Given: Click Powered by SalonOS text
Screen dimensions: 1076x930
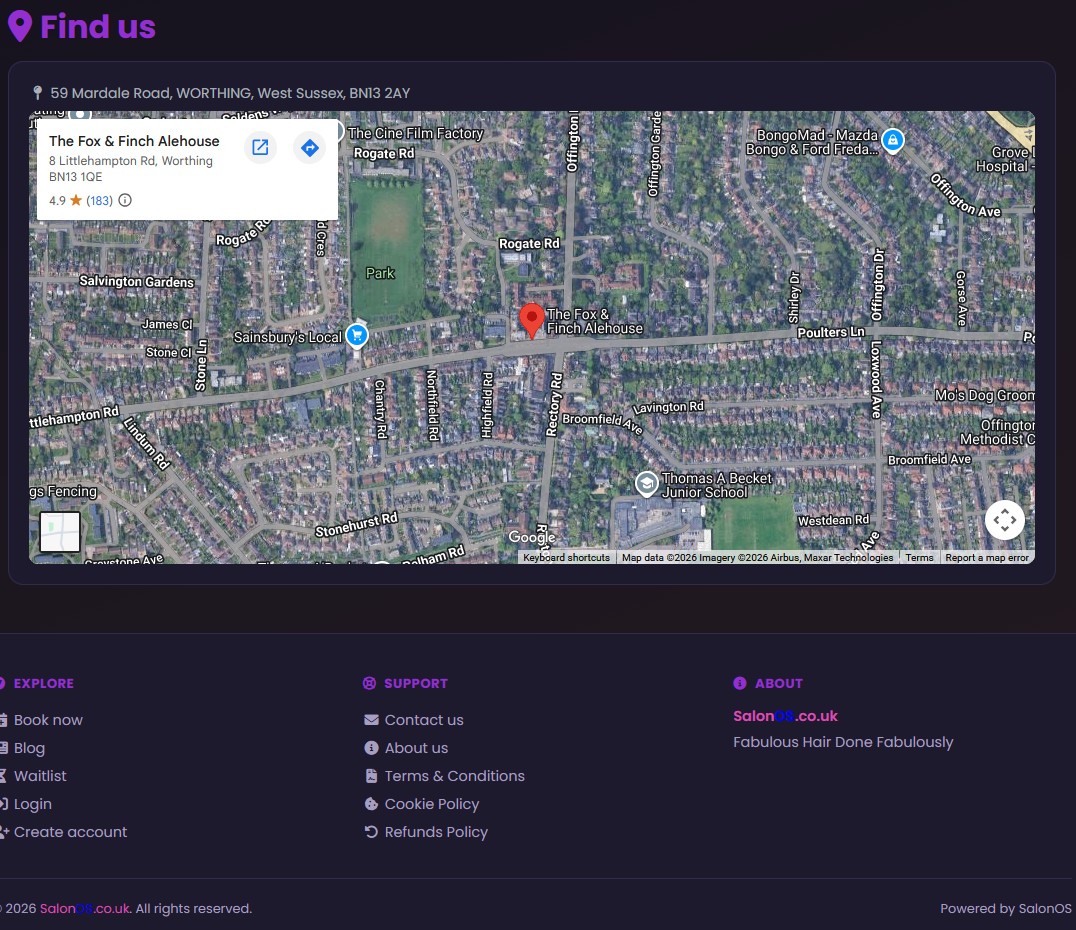Looking at the screenshot, I should [1005, 909].
